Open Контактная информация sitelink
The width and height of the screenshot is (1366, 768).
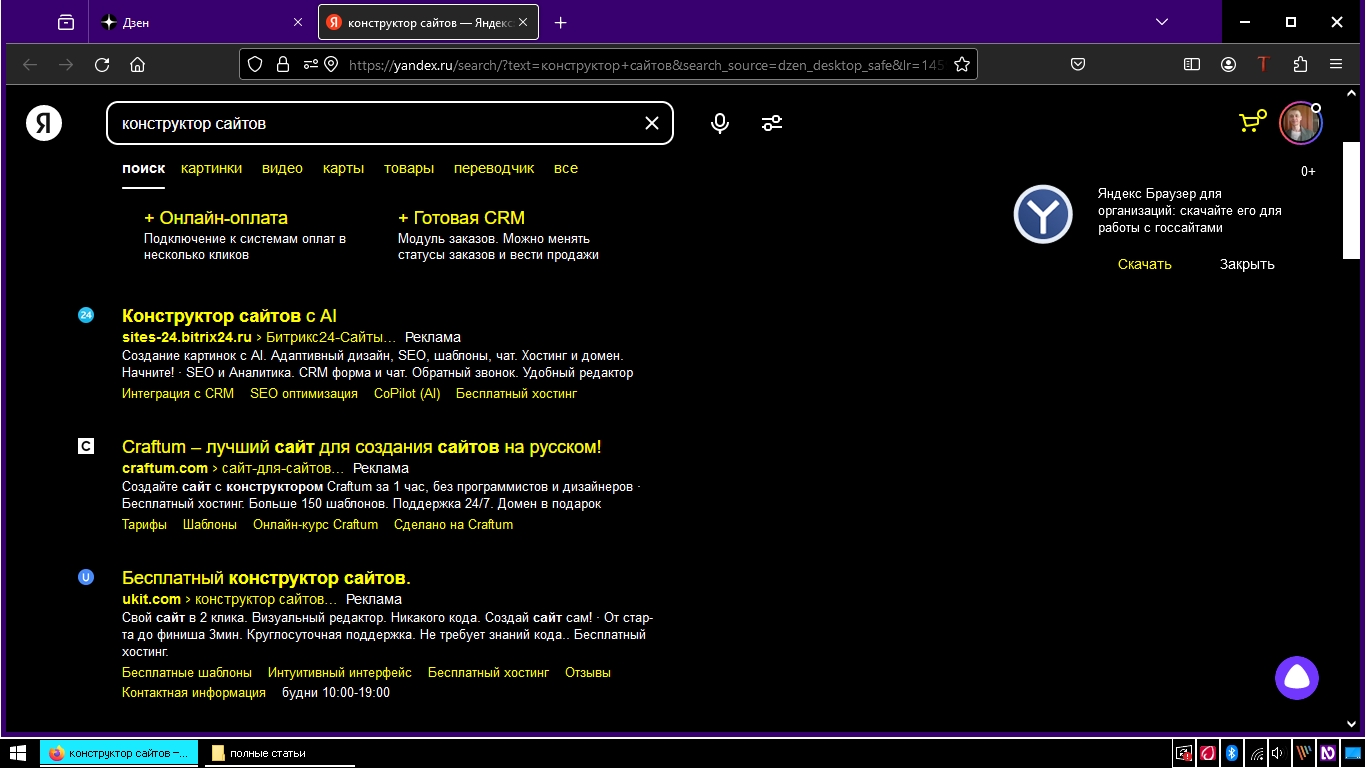pos(194,692)
